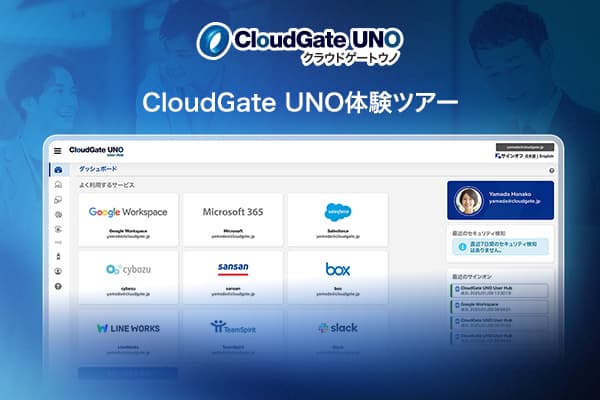
Task: Launch the sansan service tile
Action: 233,278
